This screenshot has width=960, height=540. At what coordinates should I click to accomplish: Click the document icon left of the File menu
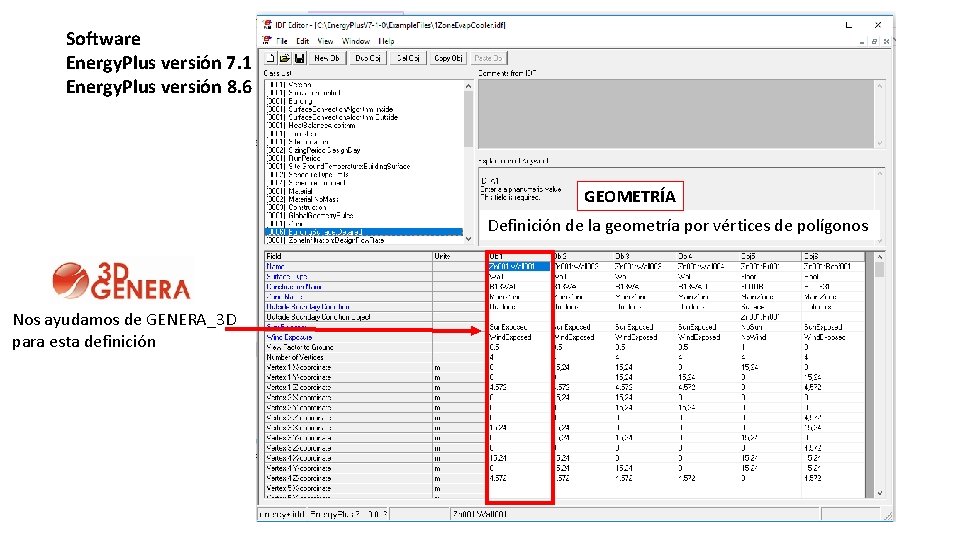click(x=267, y=40)
